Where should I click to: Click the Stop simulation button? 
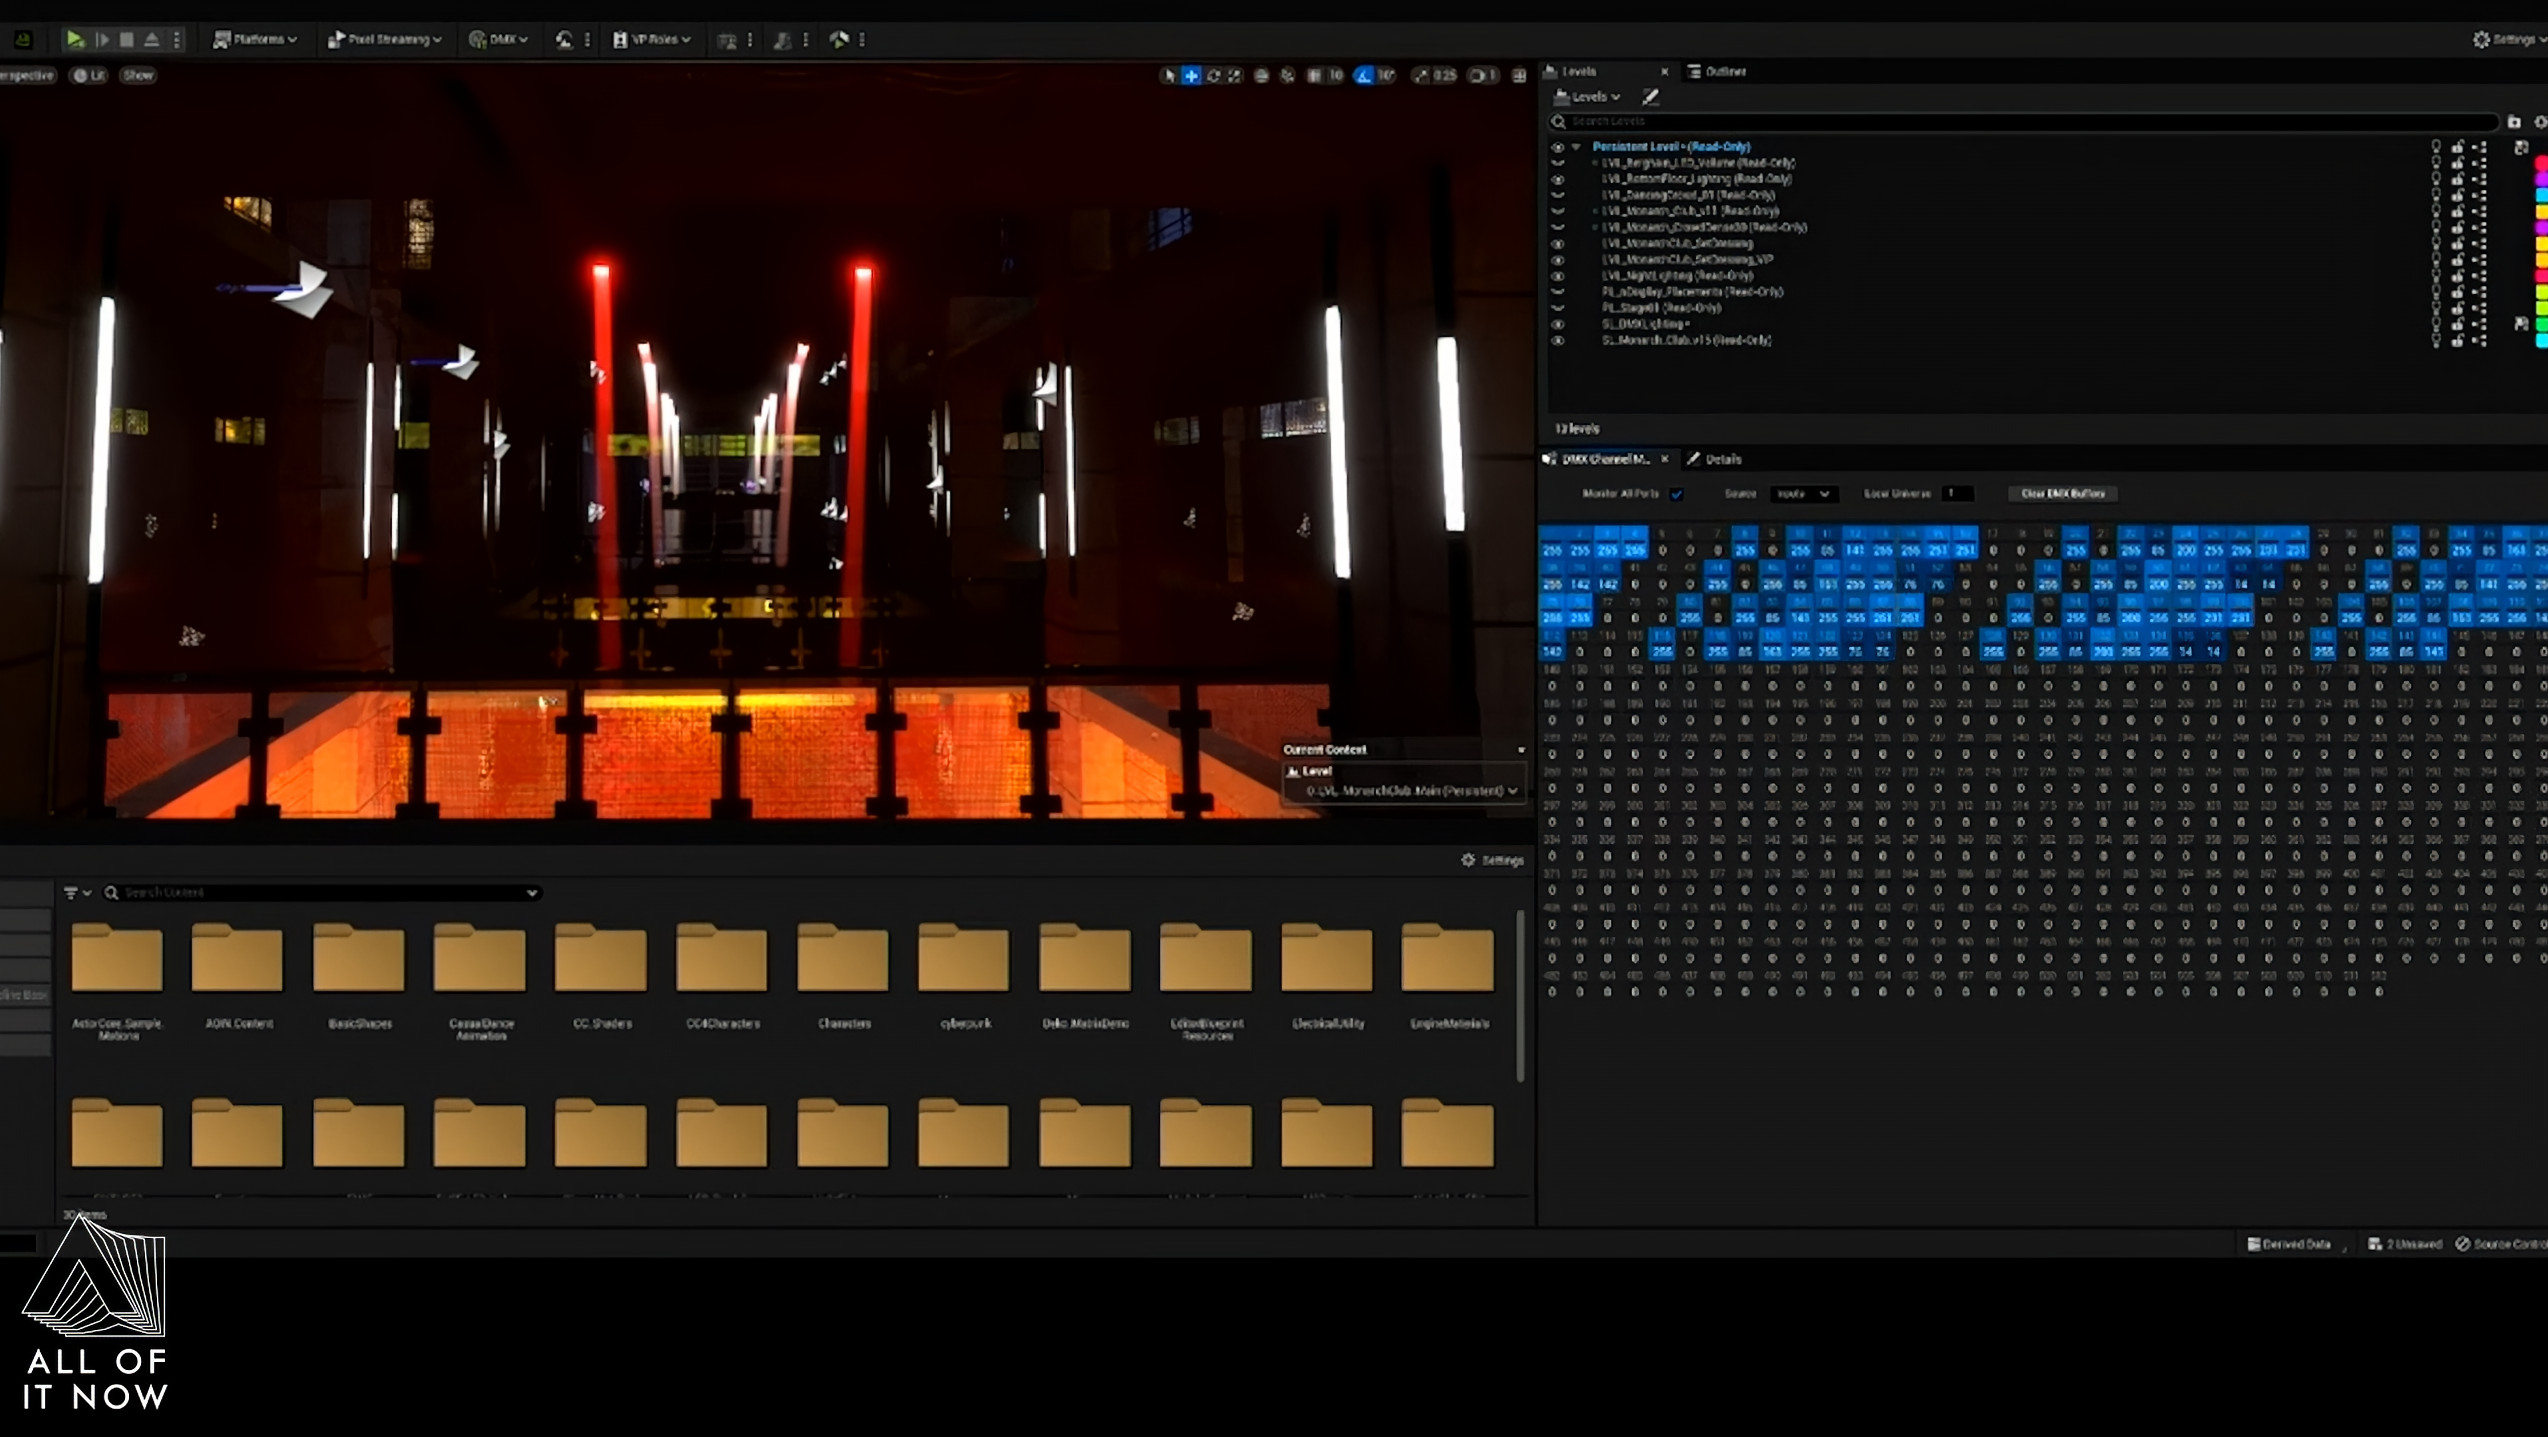pyautogui.click(x=126, y=39)
